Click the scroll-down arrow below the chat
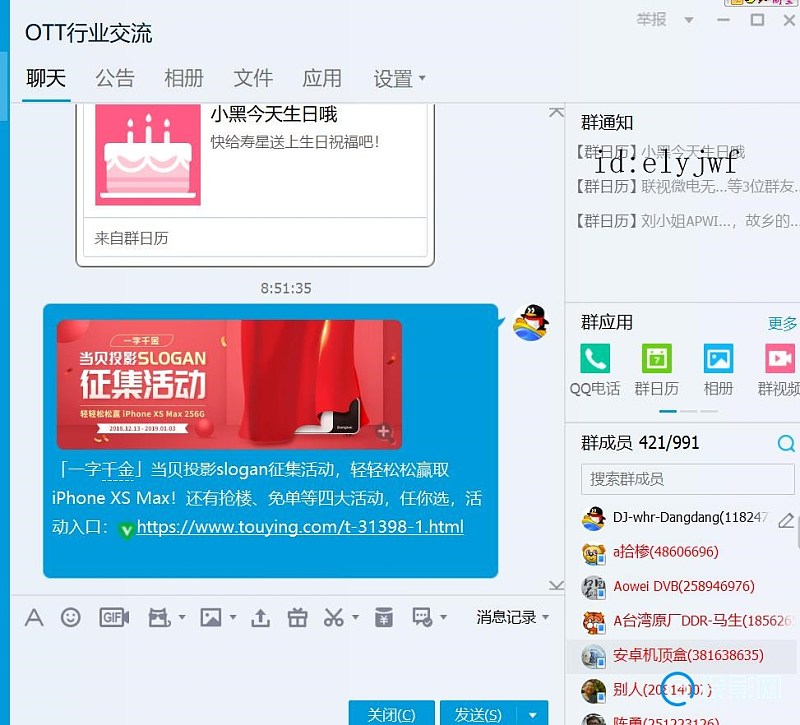 [x=556, y=585]
